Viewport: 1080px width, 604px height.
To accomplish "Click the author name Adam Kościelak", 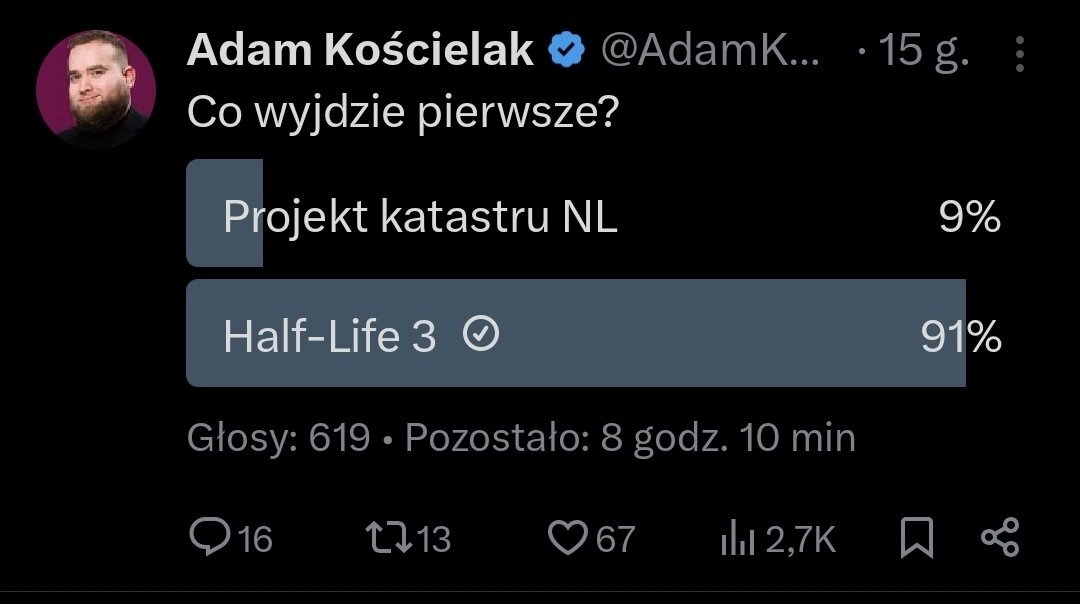I will click(360, 50).
